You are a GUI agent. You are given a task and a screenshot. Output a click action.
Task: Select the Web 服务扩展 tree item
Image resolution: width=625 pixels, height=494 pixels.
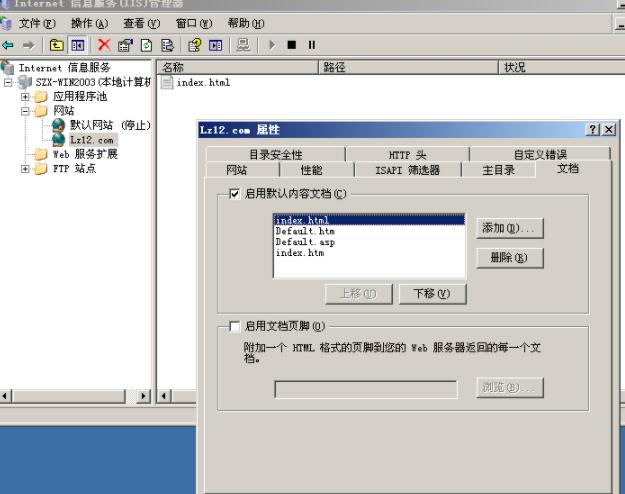pos(85,154)
